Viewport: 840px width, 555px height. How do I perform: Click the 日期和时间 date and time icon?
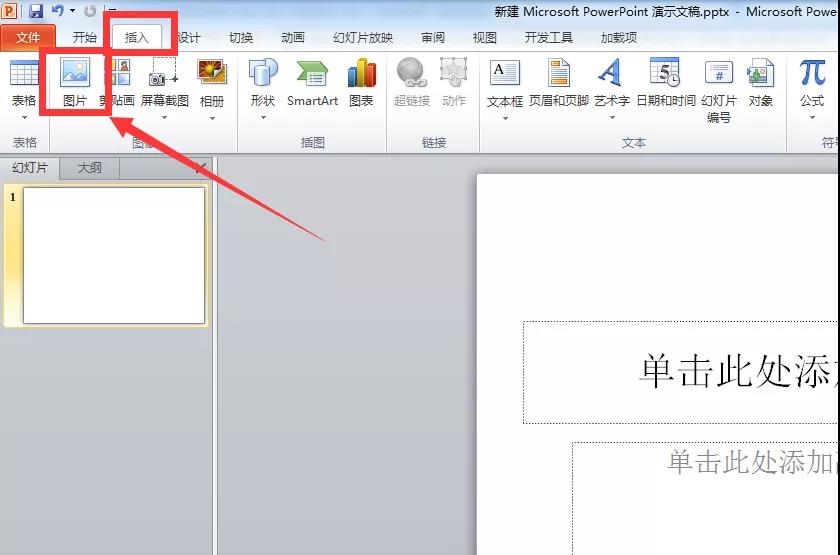[665, 73]
